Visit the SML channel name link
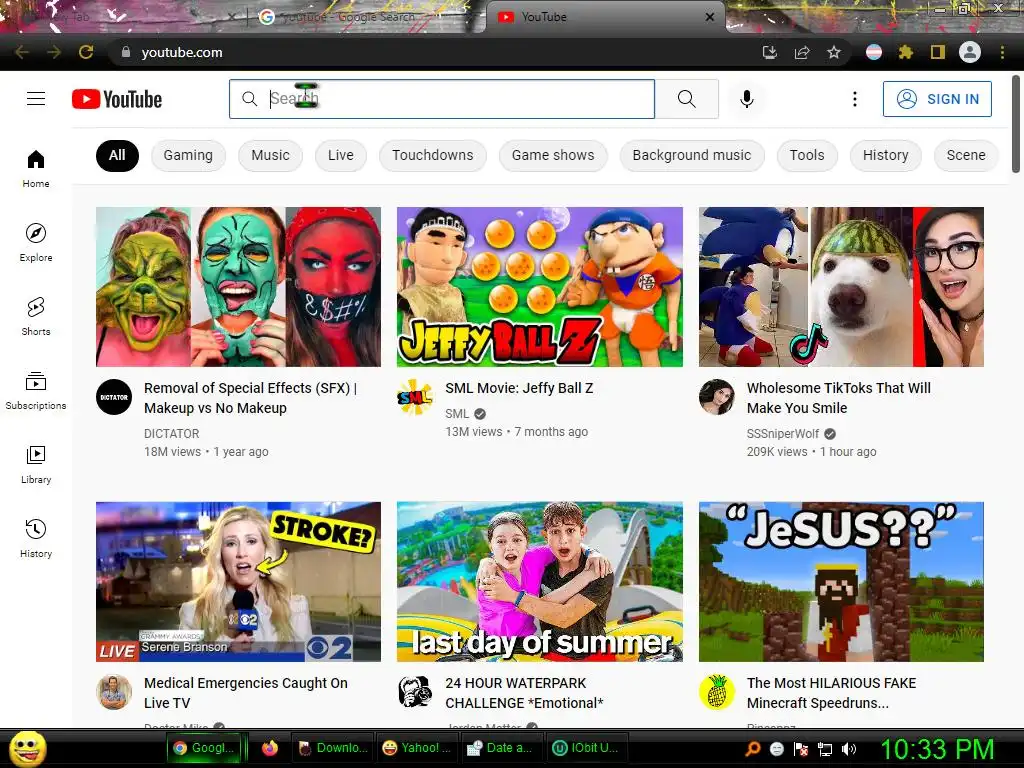The image size is (1024, 768). tap(457, 413)
